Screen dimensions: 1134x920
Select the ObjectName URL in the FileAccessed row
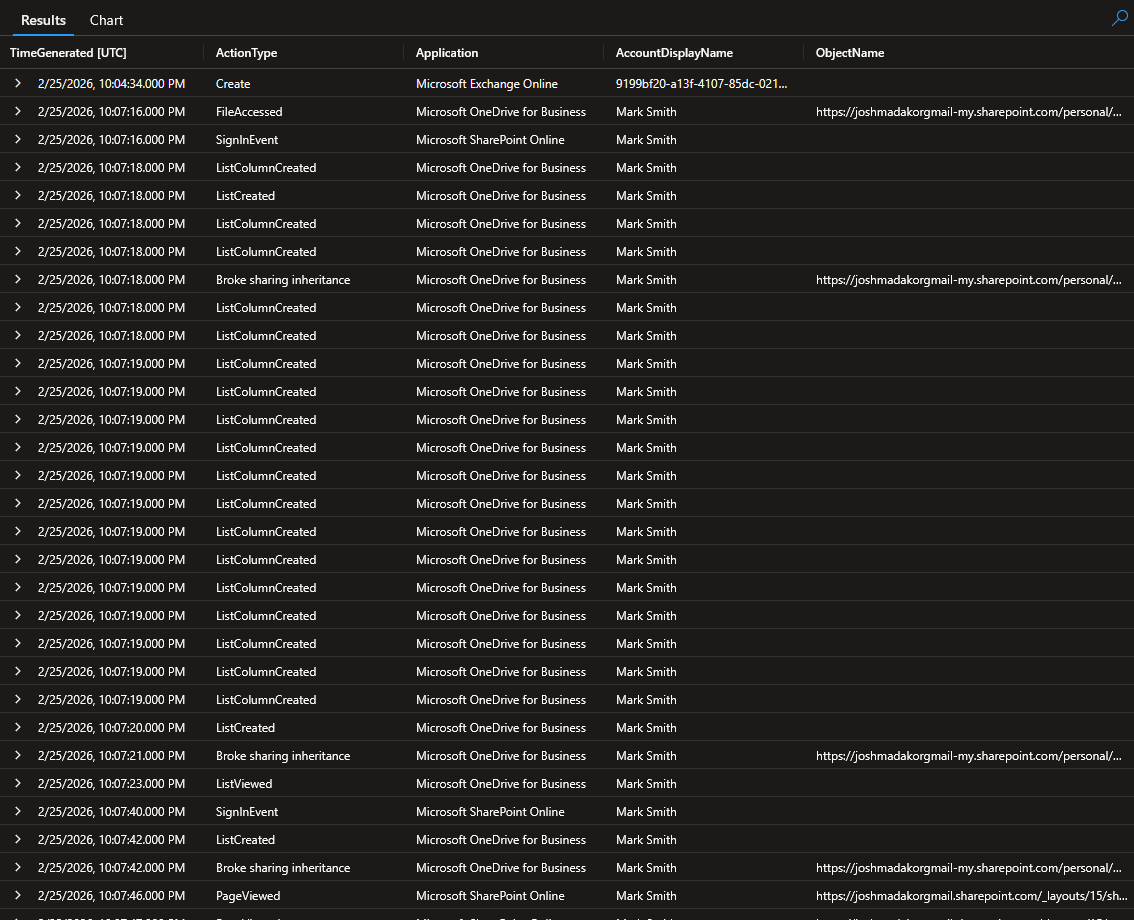tap(968, 111)
